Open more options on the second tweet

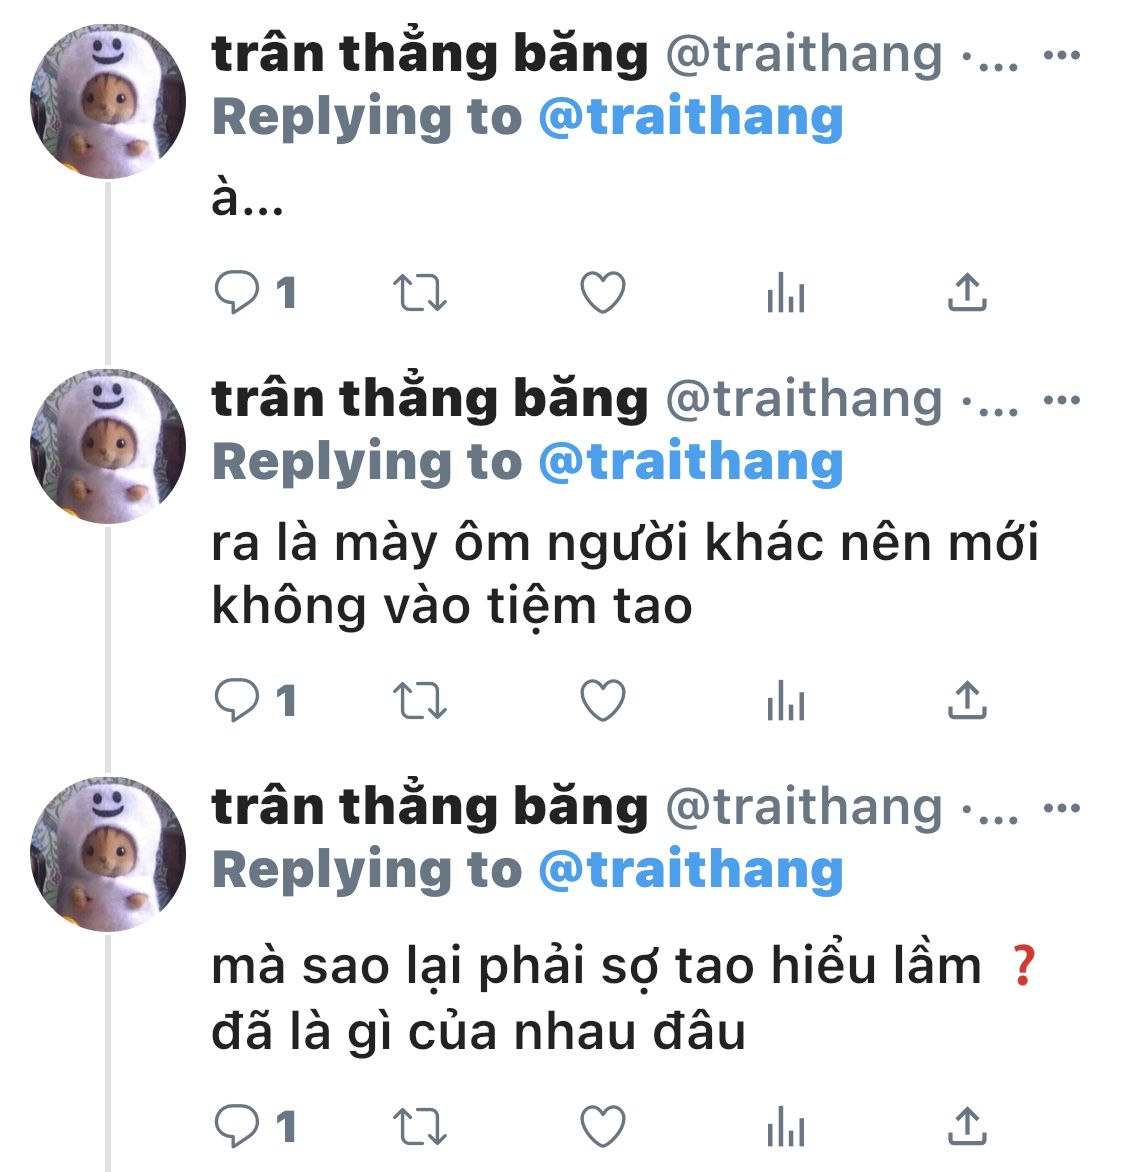[1062, 400]
